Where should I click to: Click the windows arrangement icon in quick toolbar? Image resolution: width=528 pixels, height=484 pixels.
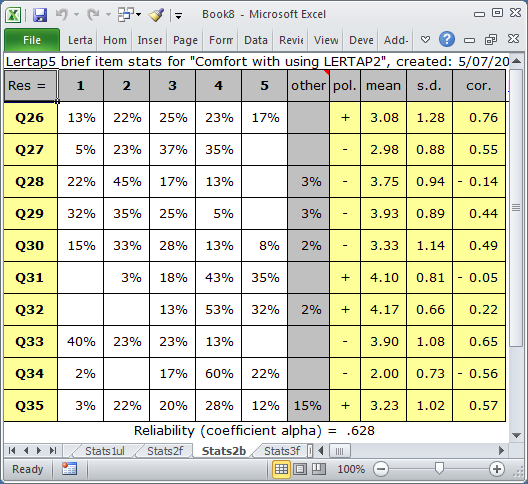click(126, 14)
